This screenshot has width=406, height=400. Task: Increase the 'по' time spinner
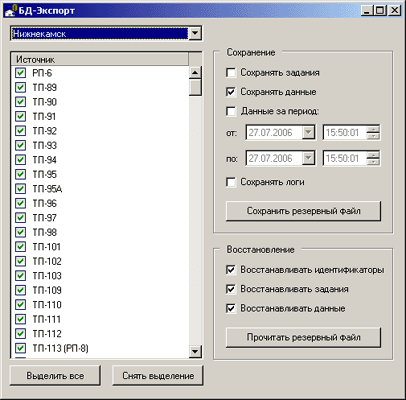coord(373,155)
